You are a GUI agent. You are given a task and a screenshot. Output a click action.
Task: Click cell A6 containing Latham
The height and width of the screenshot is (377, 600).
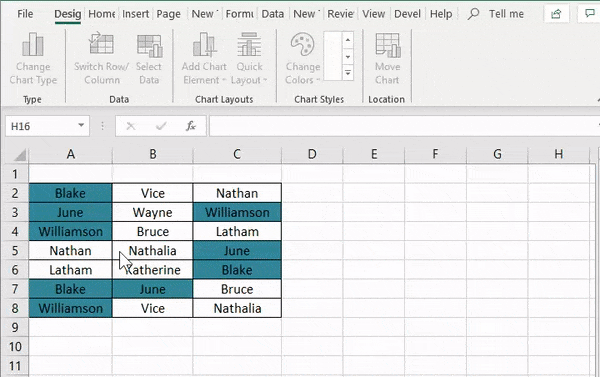click(70, 270)
